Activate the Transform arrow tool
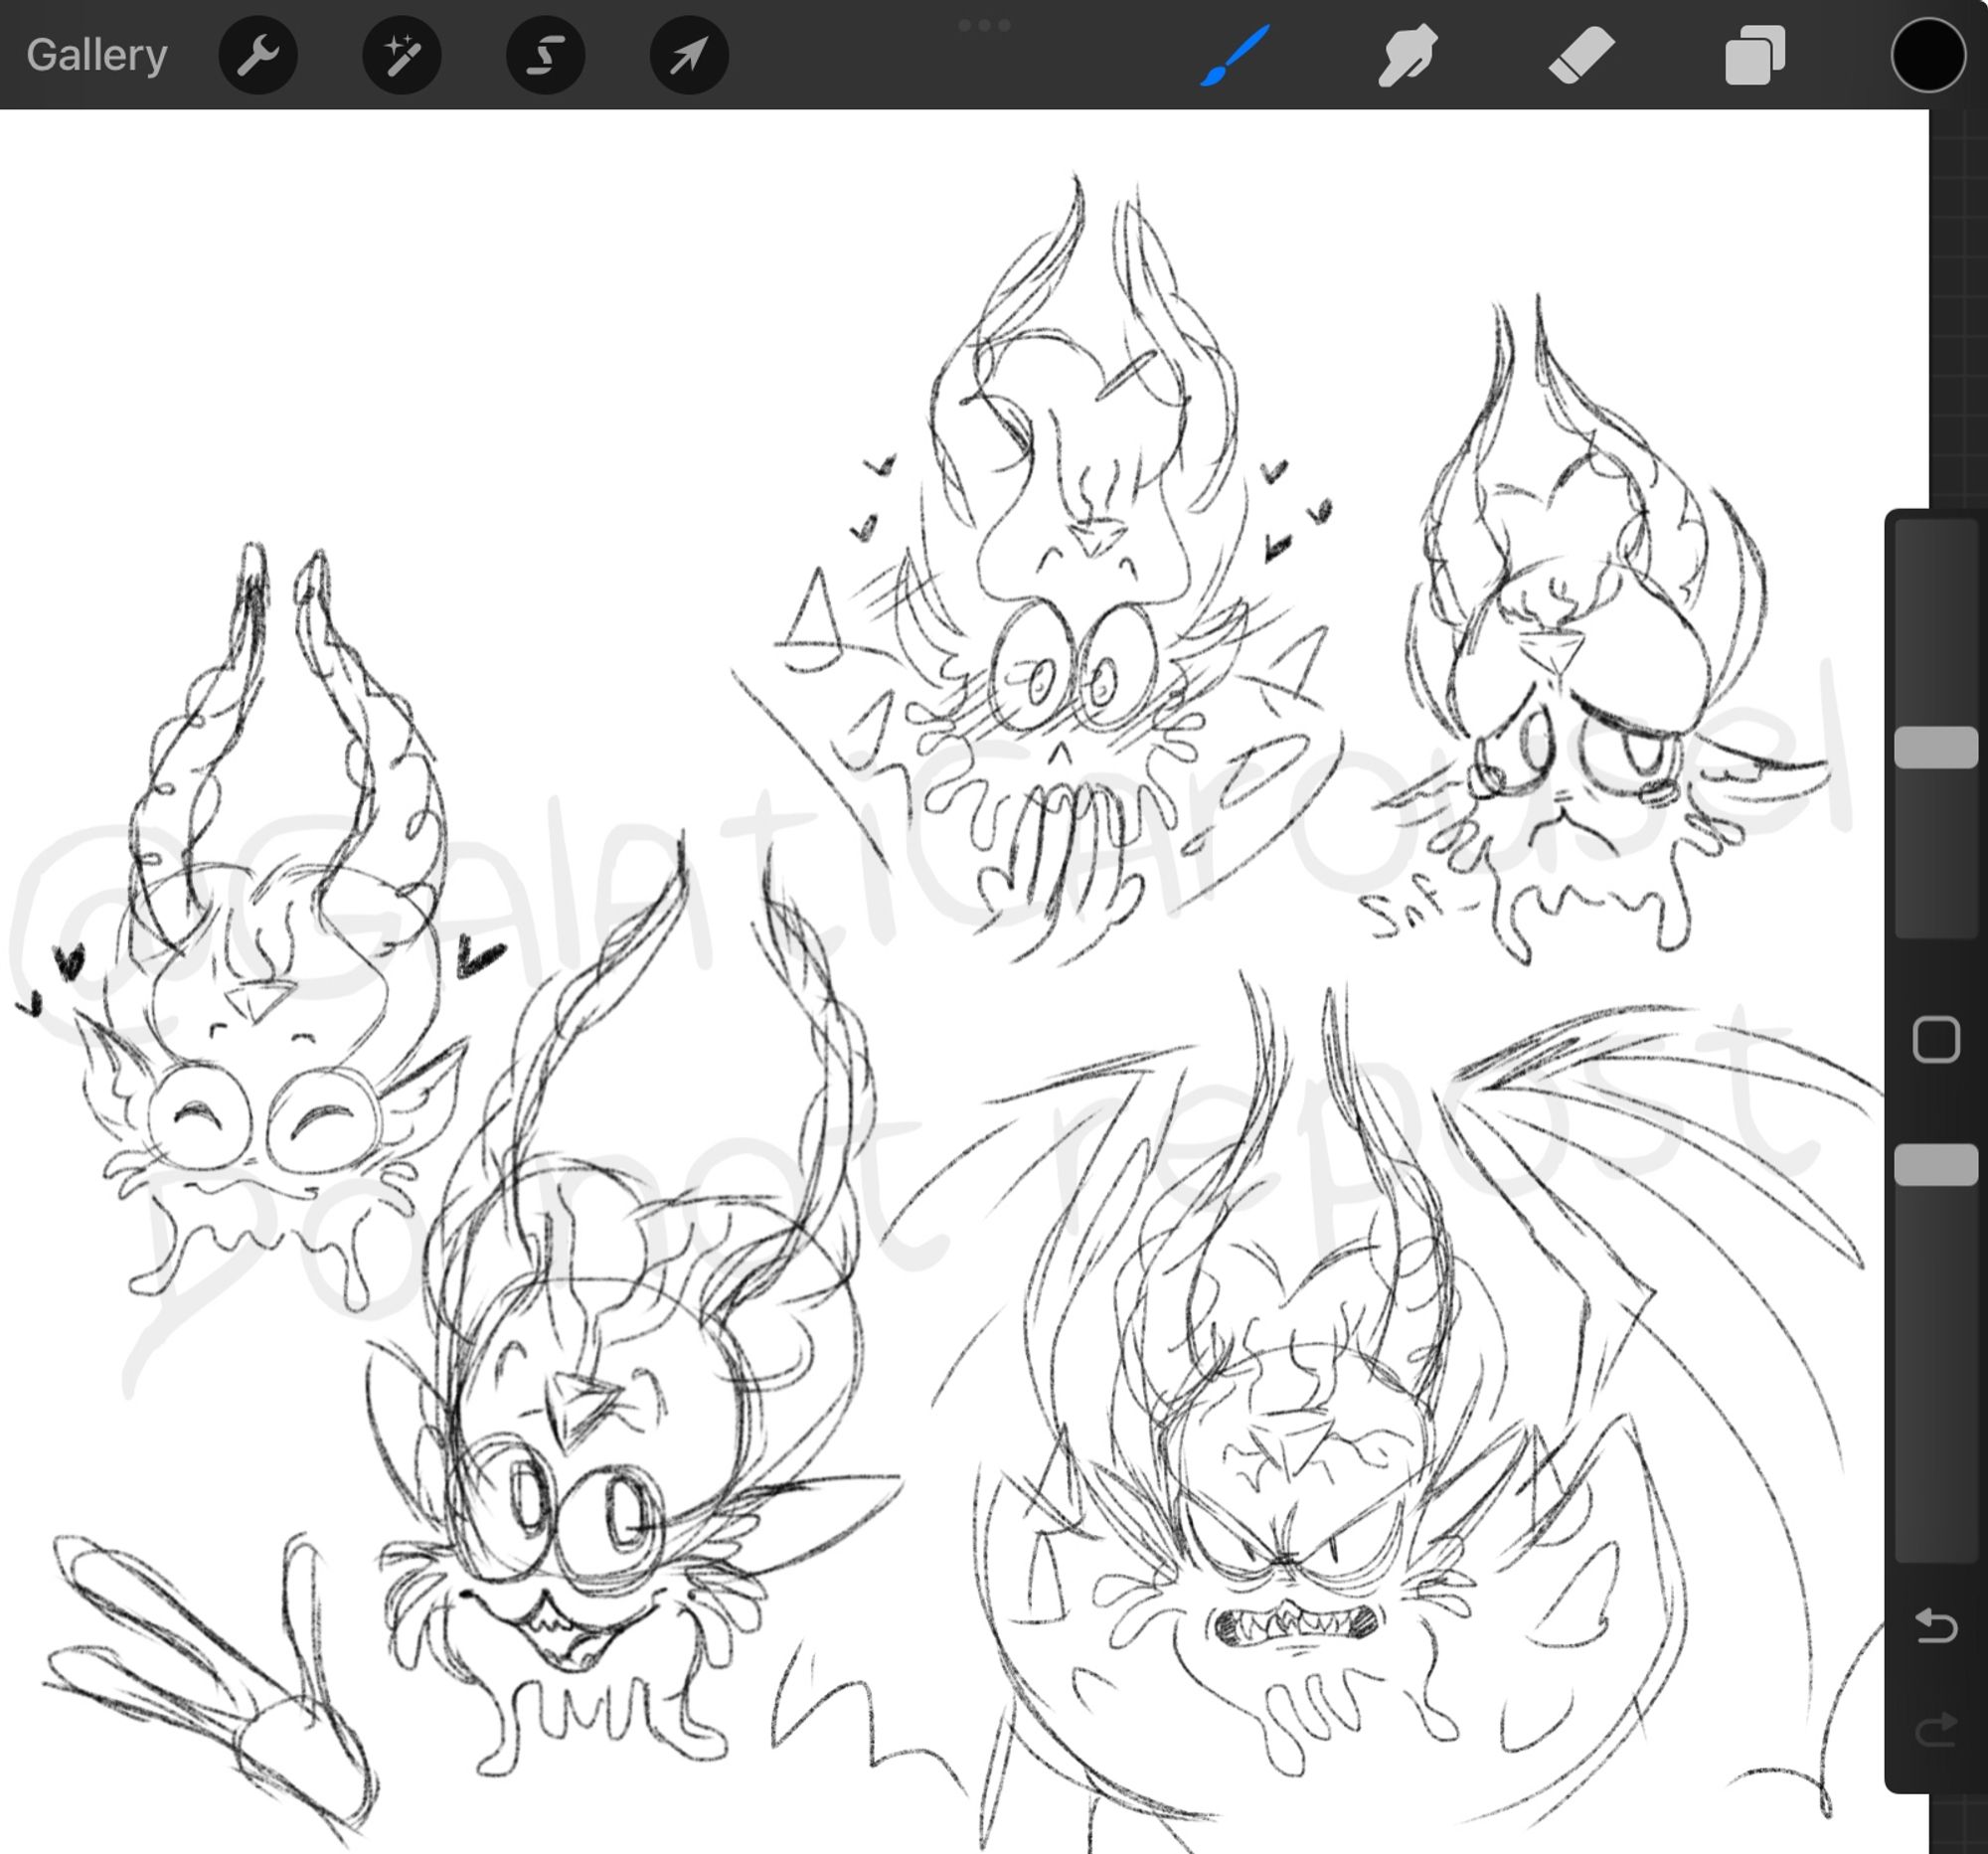This screenshot has height=1854, width=1988. (689, 55)
